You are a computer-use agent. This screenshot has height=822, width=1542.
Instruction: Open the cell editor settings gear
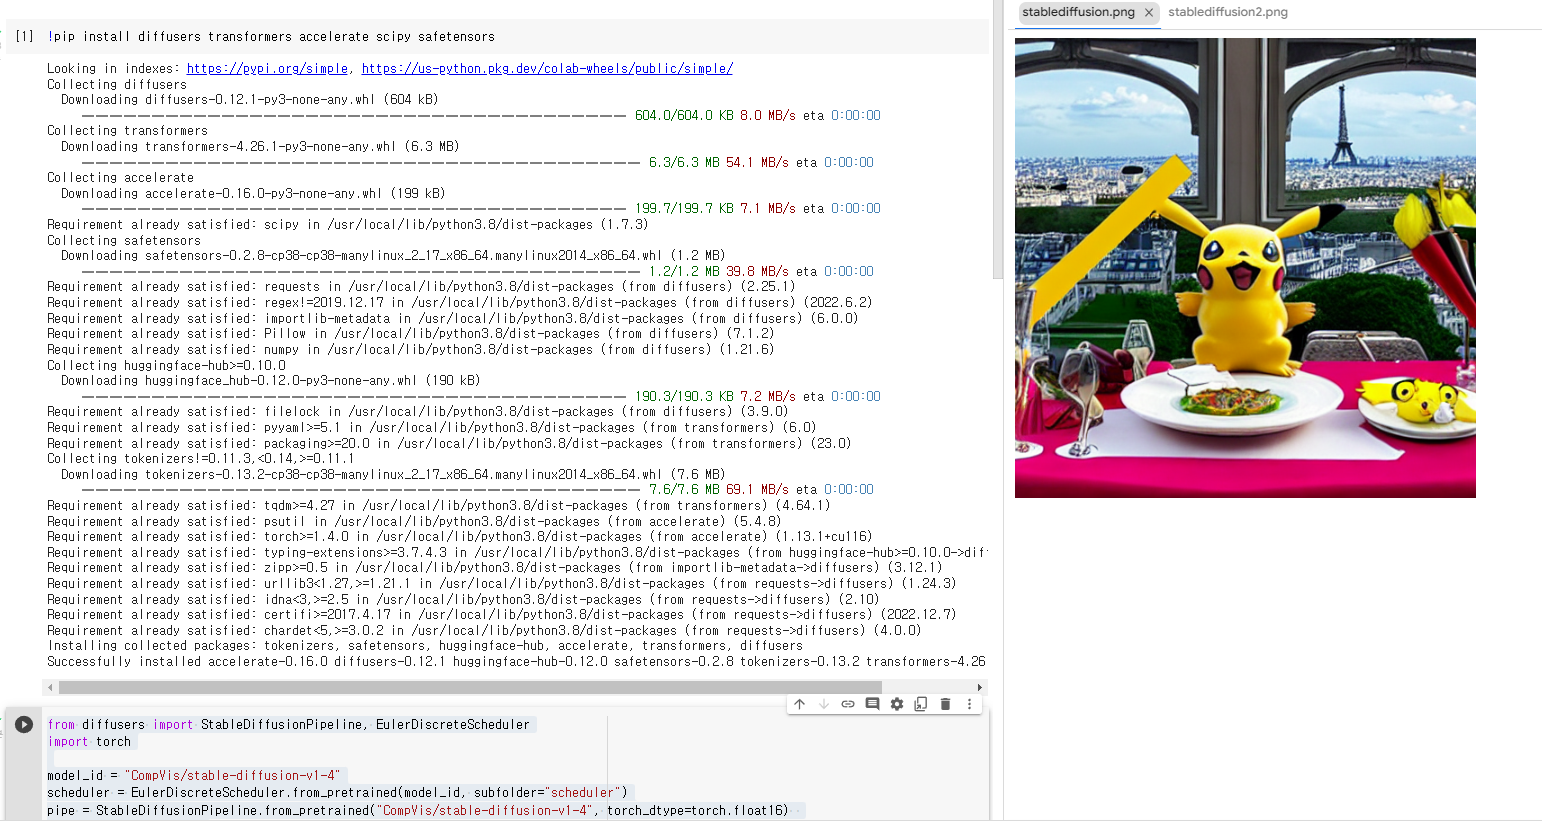click(897, 704)
